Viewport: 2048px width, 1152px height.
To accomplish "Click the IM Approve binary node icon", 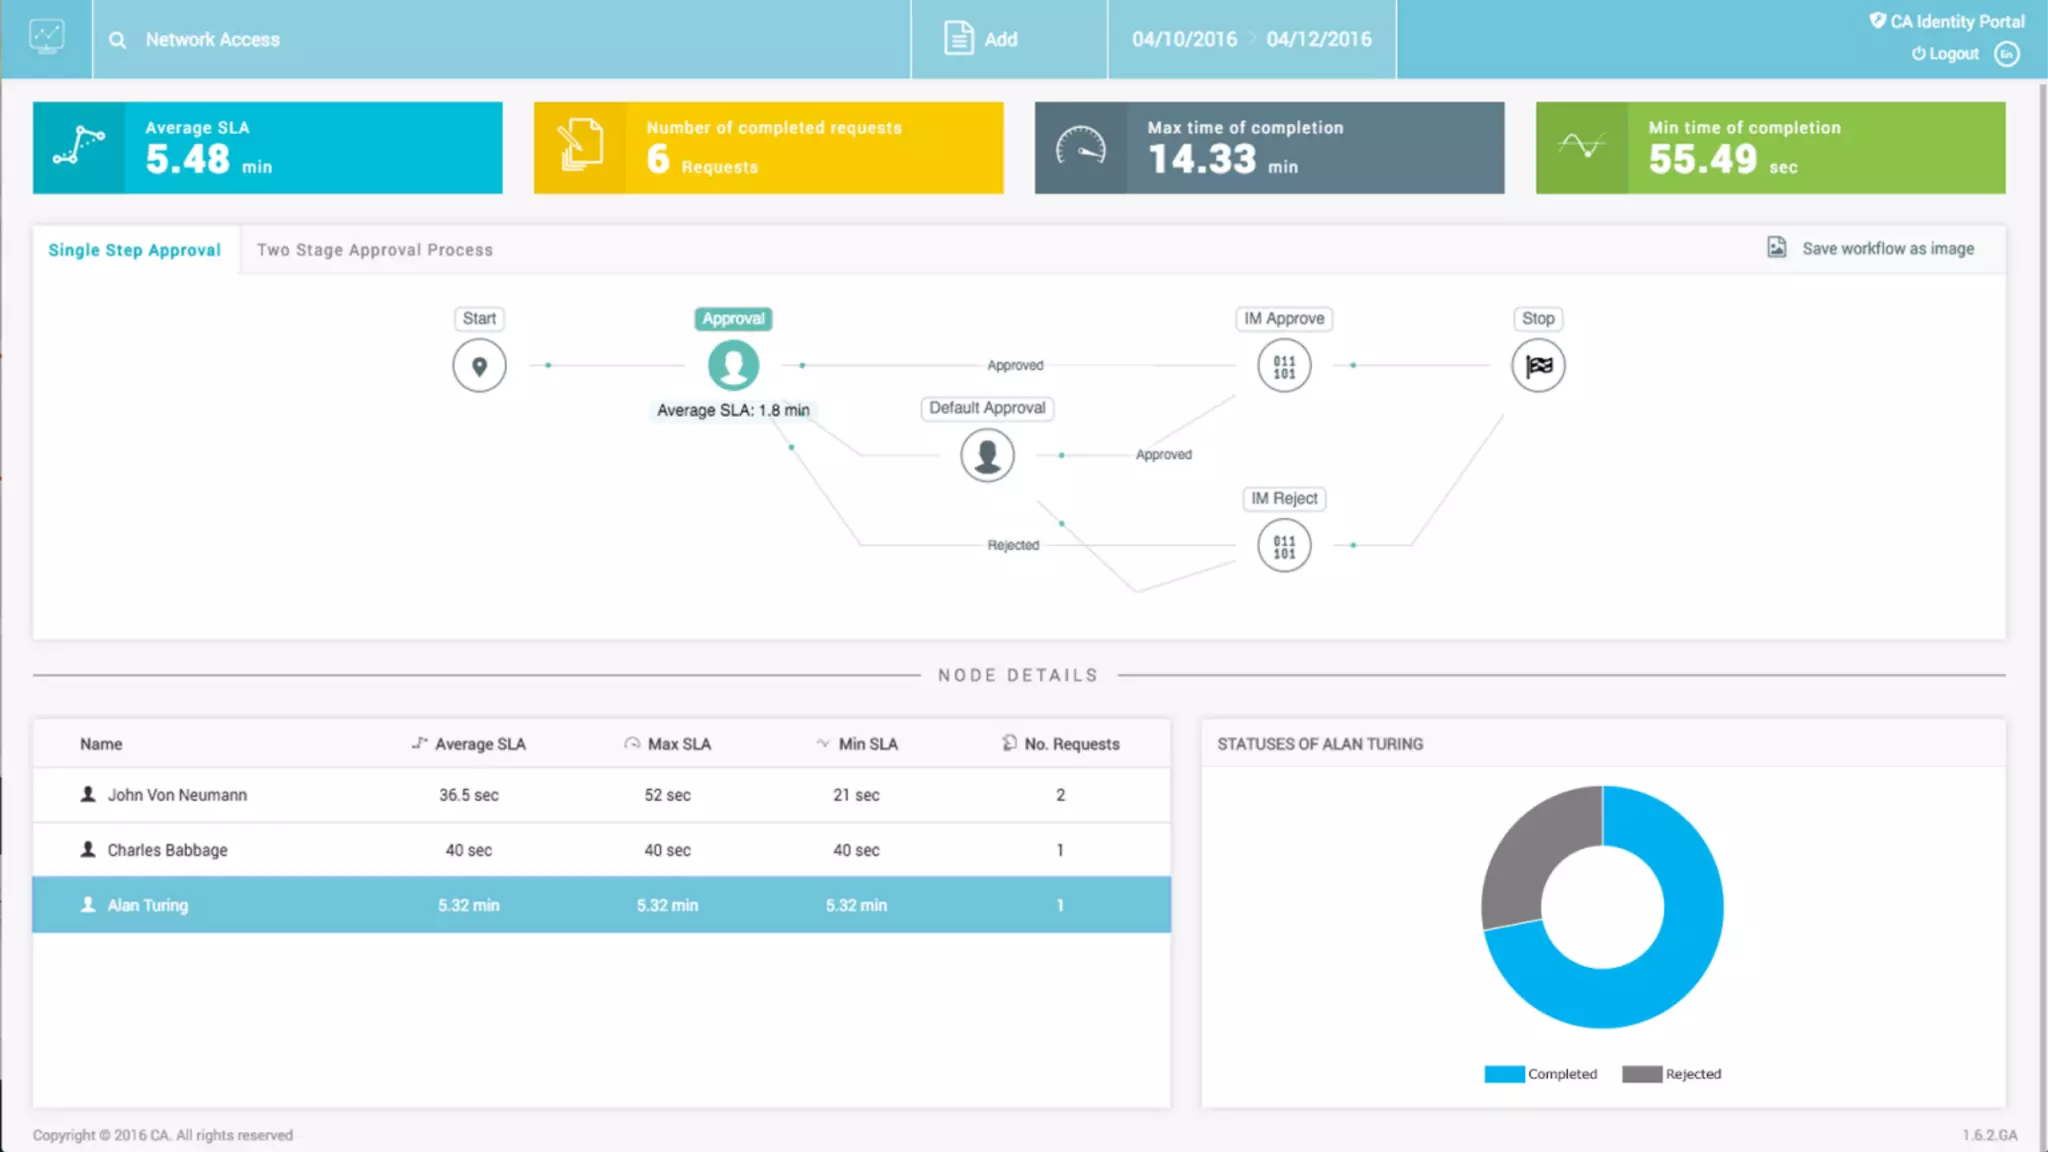I will (1284, 366).
